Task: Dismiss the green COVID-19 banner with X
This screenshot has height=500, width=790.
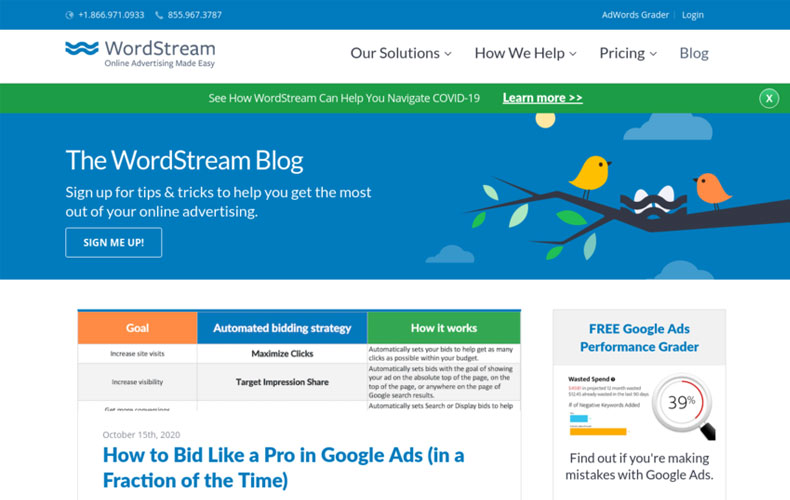Action: pyautogui.click(x=769, y=98)
